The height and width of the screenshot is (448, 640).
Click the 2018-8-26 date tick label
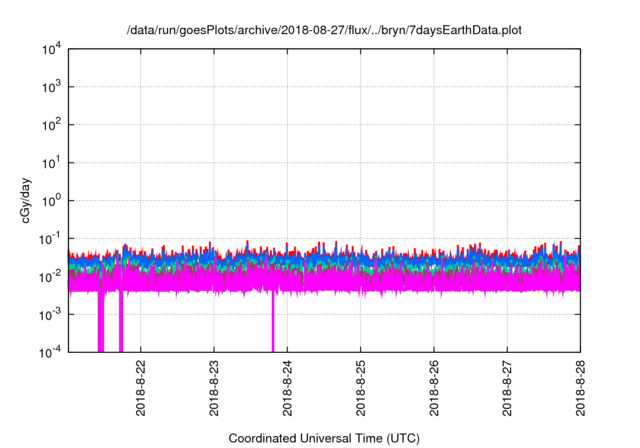pyautogui.click(x=433, y=388)
